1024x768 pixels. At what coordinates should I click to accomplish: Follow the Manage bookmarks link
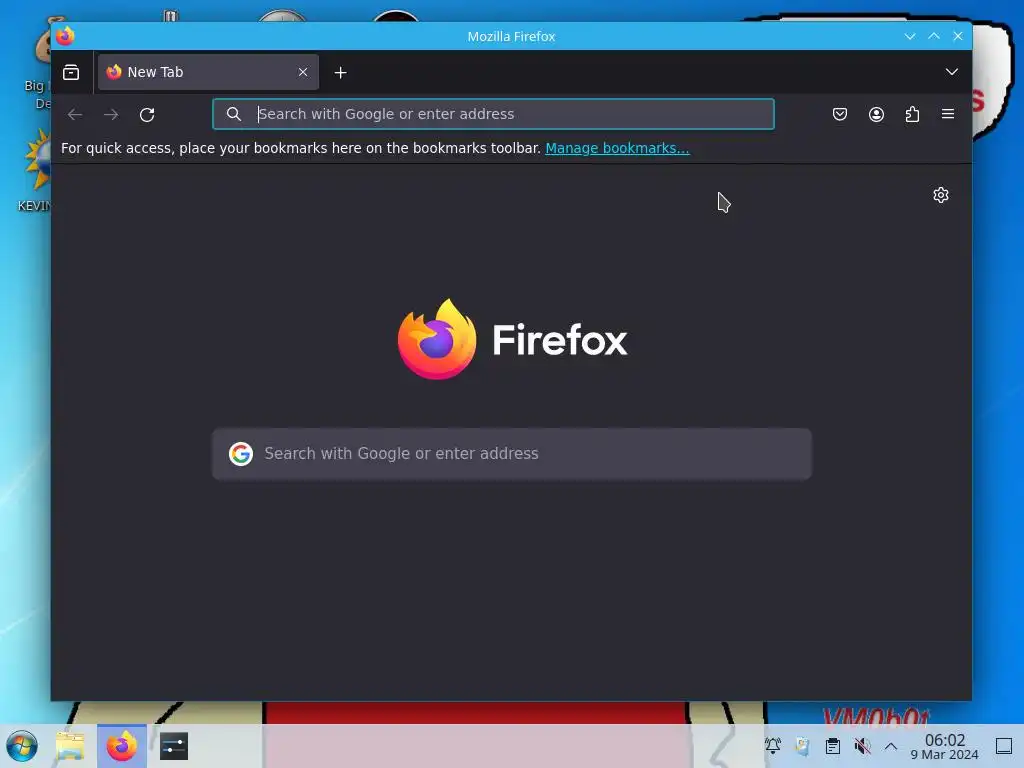[x=617, y=148]
